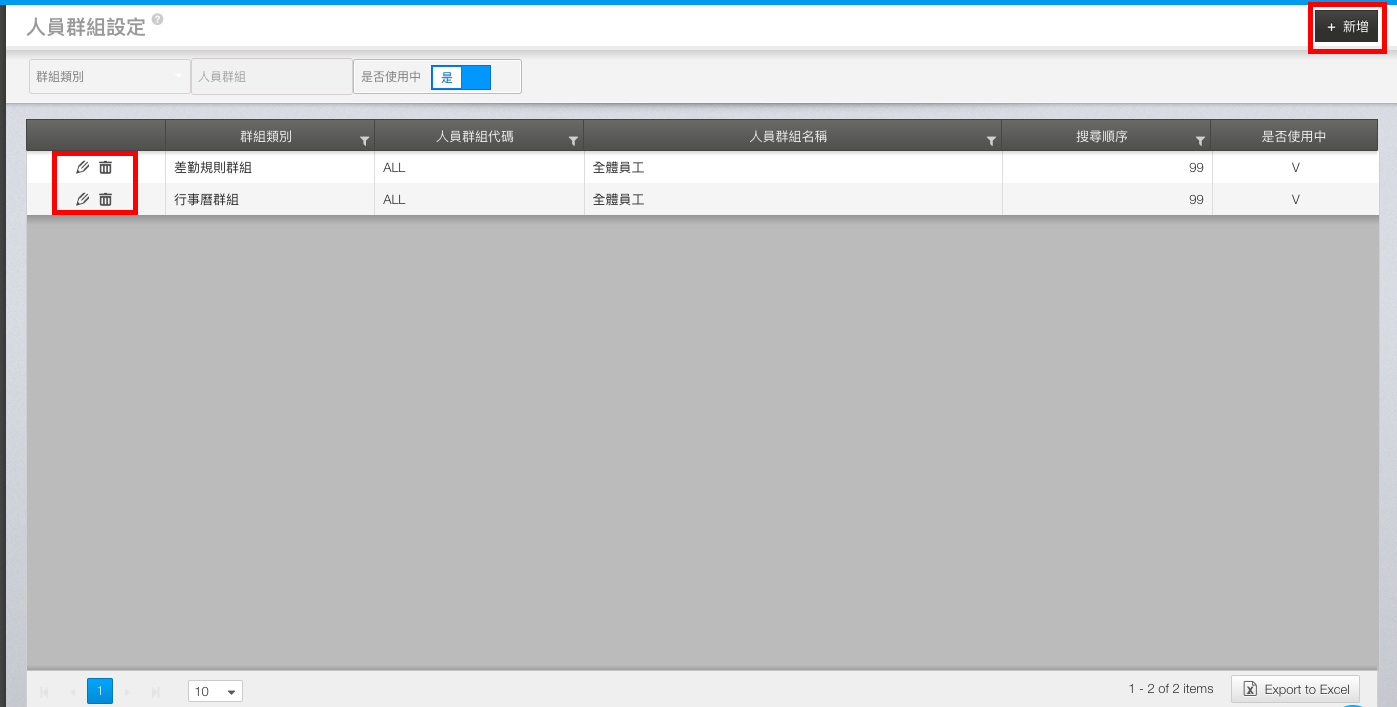Delete the 行事曆群組 row with trash icon
Image resolution: width=1397 pixels, height=707 pixels.
[105, 199]
